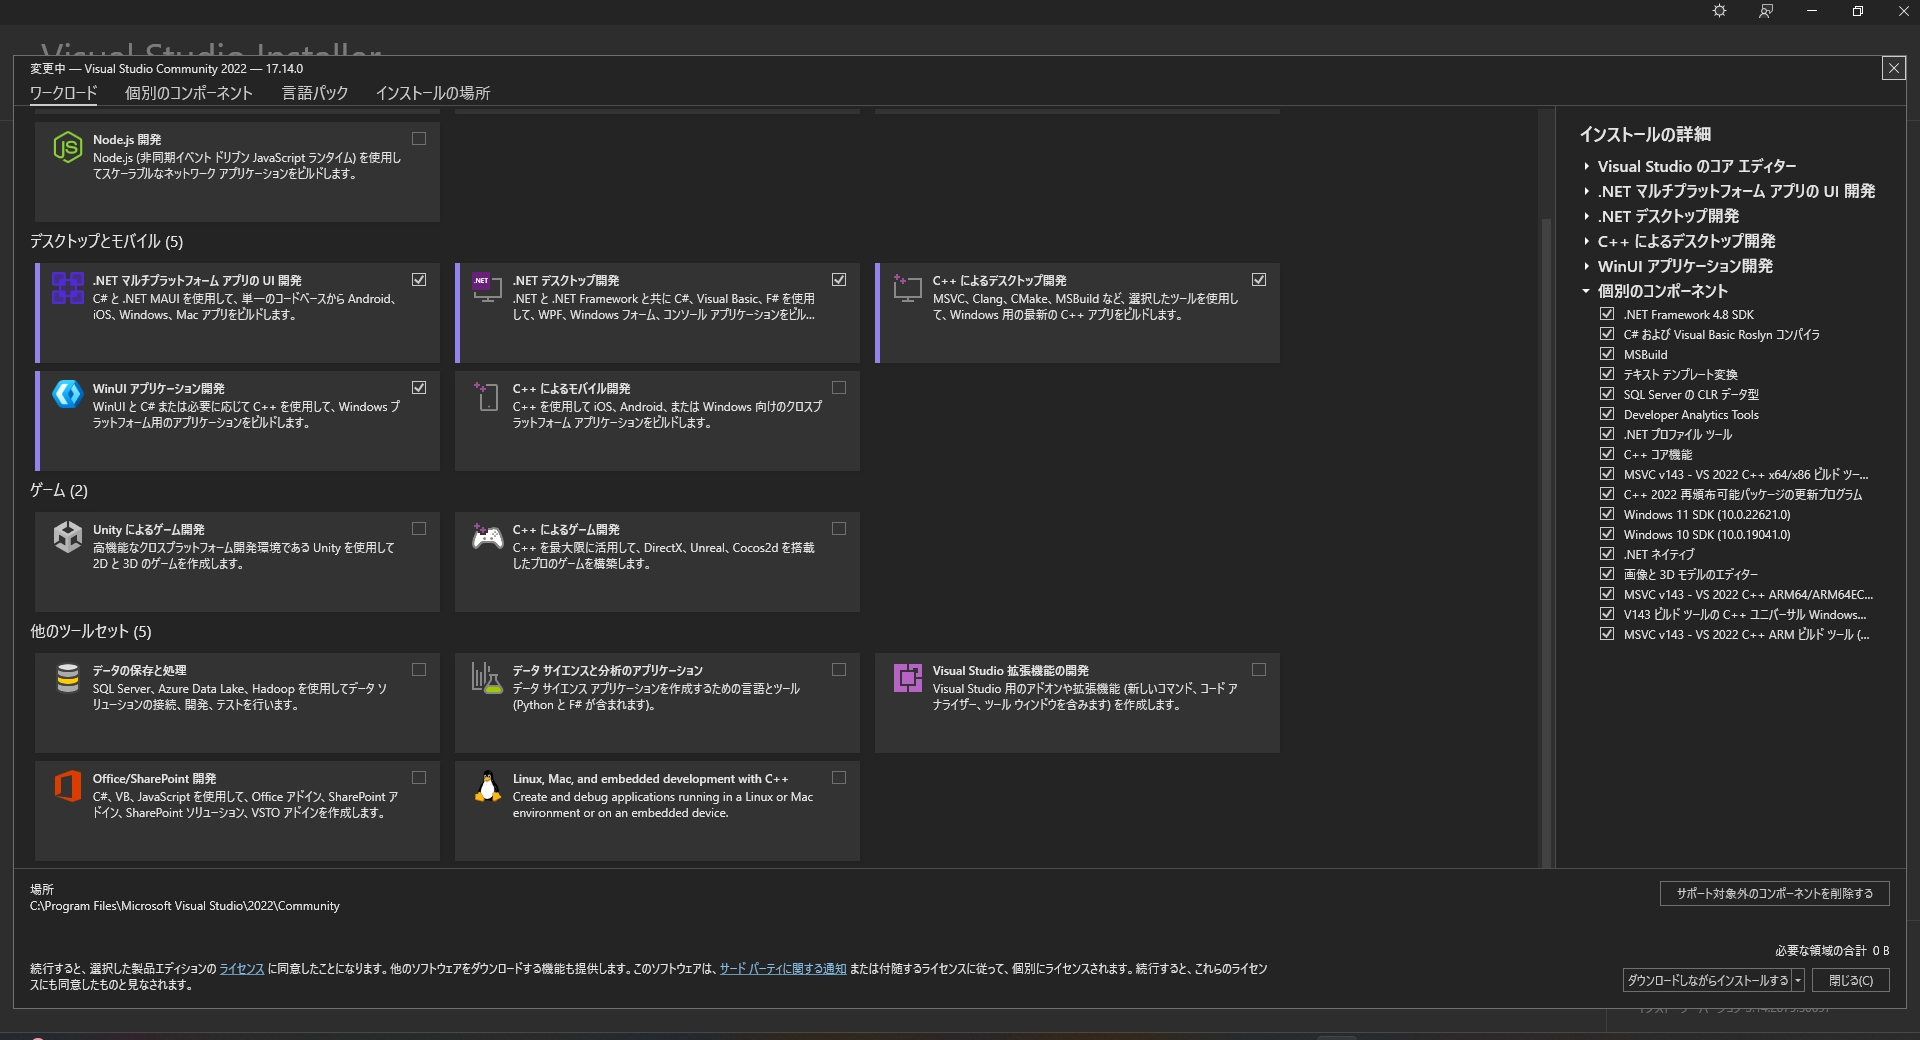Image resolution: width=1920 pixels, height=1040 pixels.
Task: Click the データ サイエンス flask icon
Action: [487, 678]
